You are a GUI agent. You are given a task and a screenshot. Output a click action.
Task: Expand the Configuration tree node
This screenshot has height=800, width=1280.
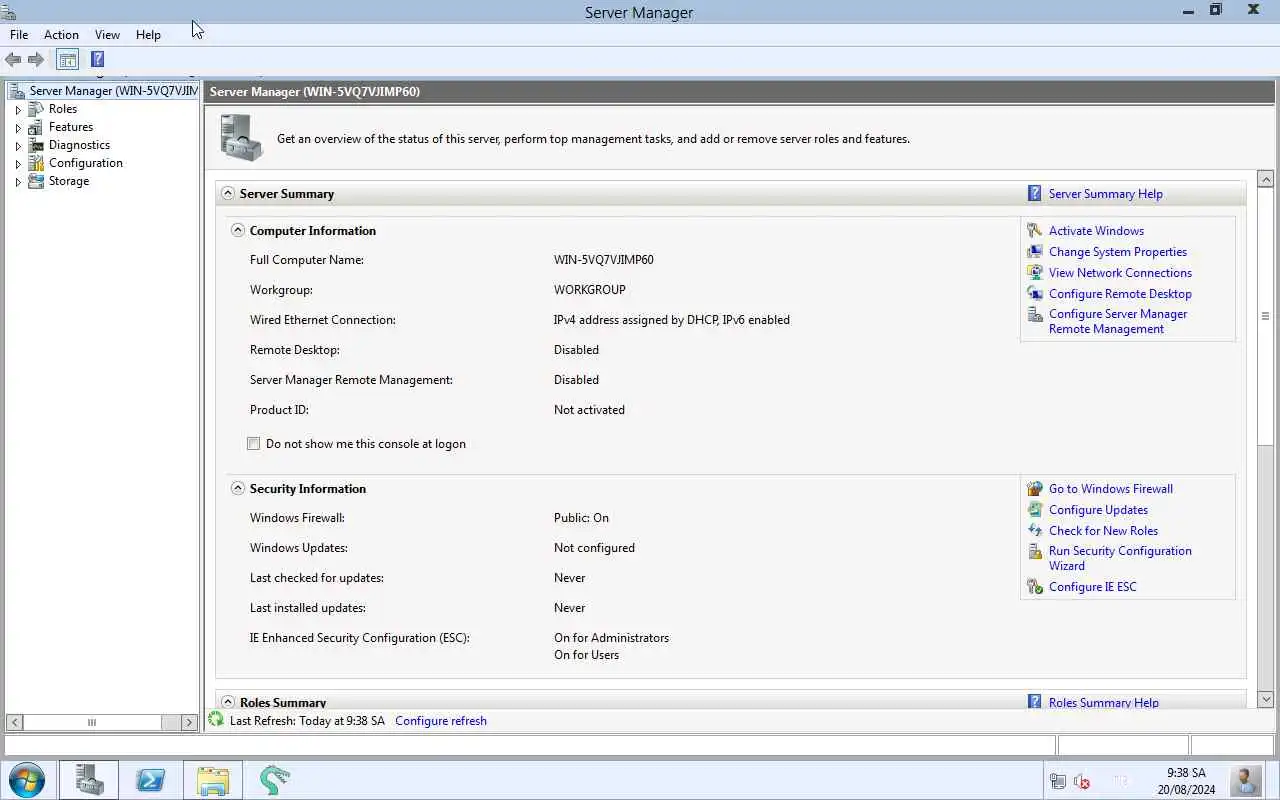pos(18,164)
